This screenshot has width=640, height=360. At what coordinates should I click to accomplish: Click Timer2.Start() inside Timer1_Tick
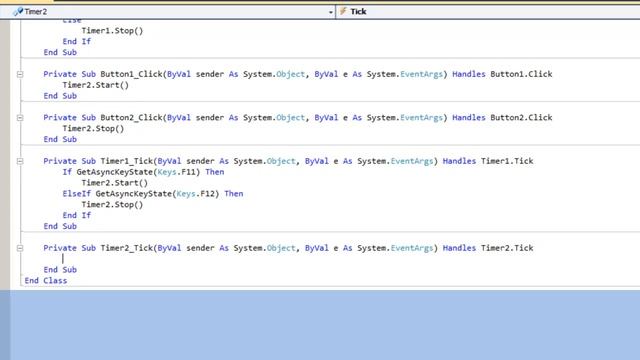[115, 183]
